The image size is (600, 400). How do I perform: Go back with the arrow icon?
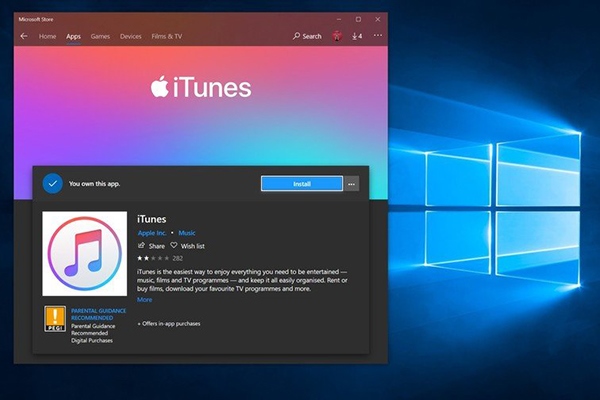[x=24, y=36]
